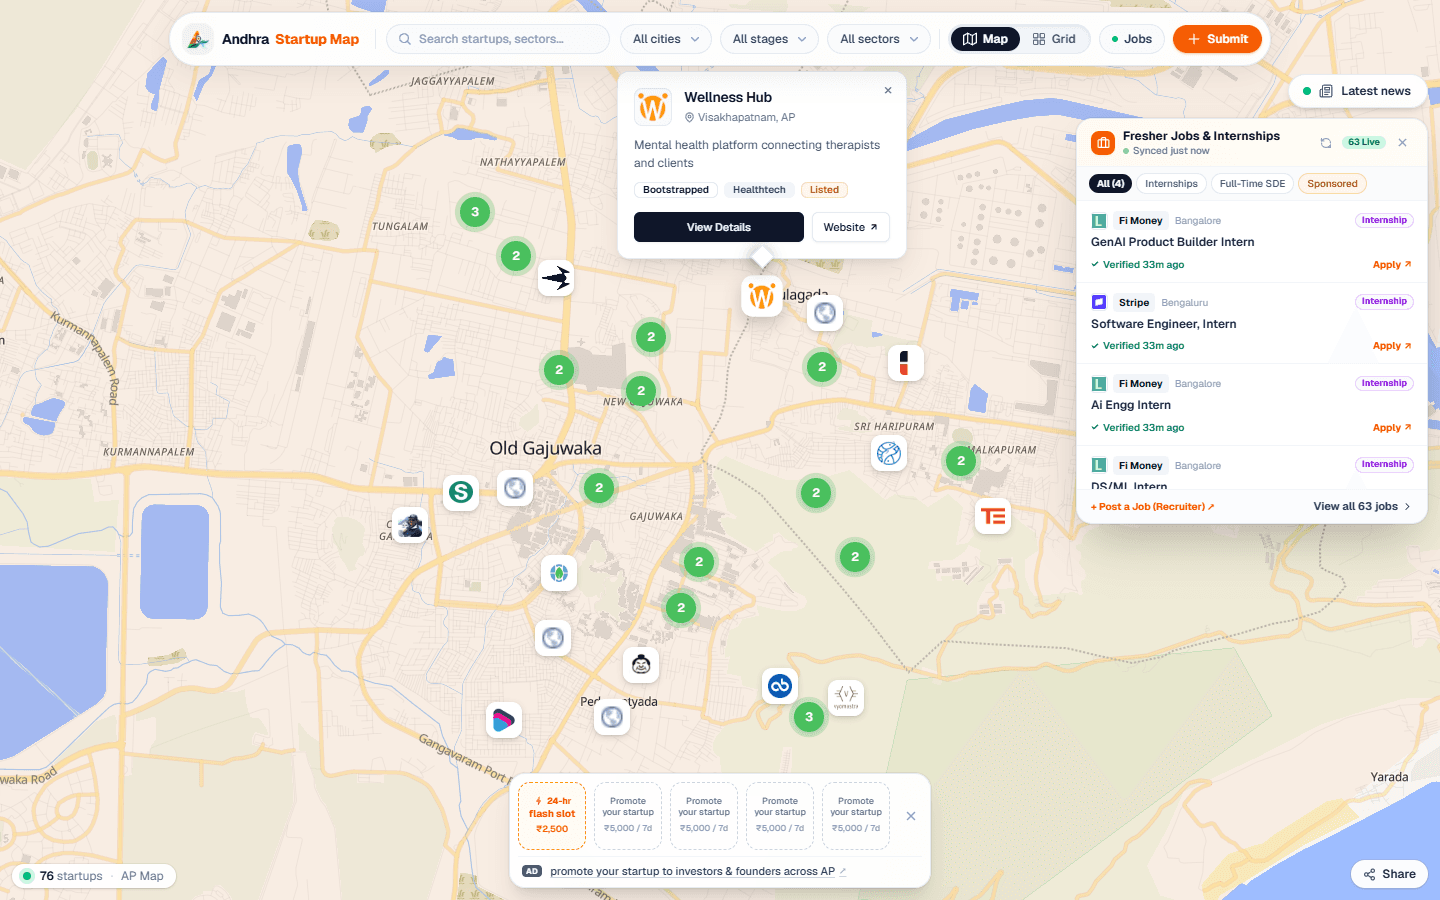Select the Full-Time SDE tab

click(1252, 184)
